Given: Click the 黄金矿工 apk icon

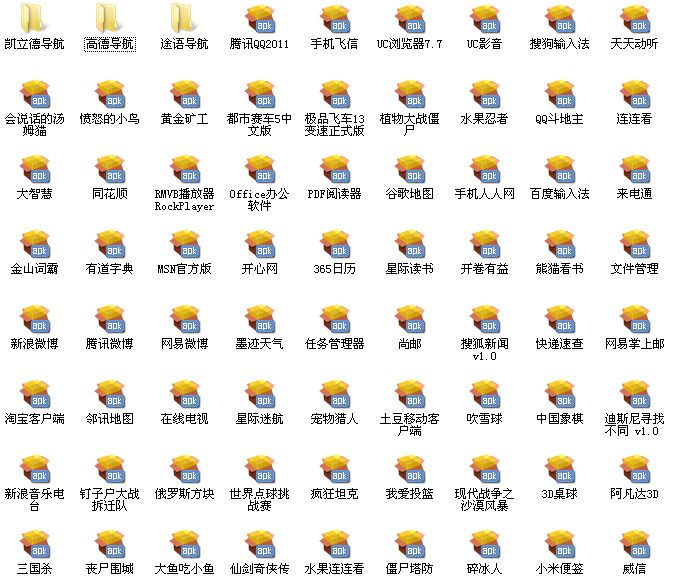Looking at the screenshot, I should [x=185, y=94].
